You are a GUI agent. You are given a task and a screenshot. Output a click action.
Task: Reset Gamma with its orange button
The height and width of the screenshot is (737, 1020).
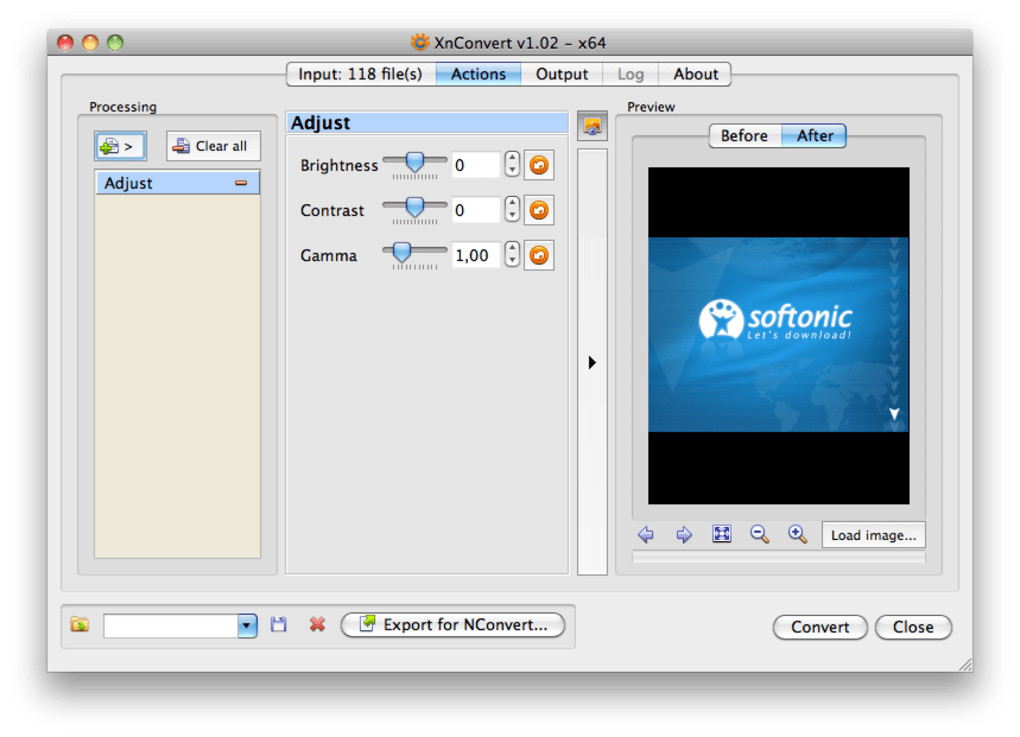[539, 255]
